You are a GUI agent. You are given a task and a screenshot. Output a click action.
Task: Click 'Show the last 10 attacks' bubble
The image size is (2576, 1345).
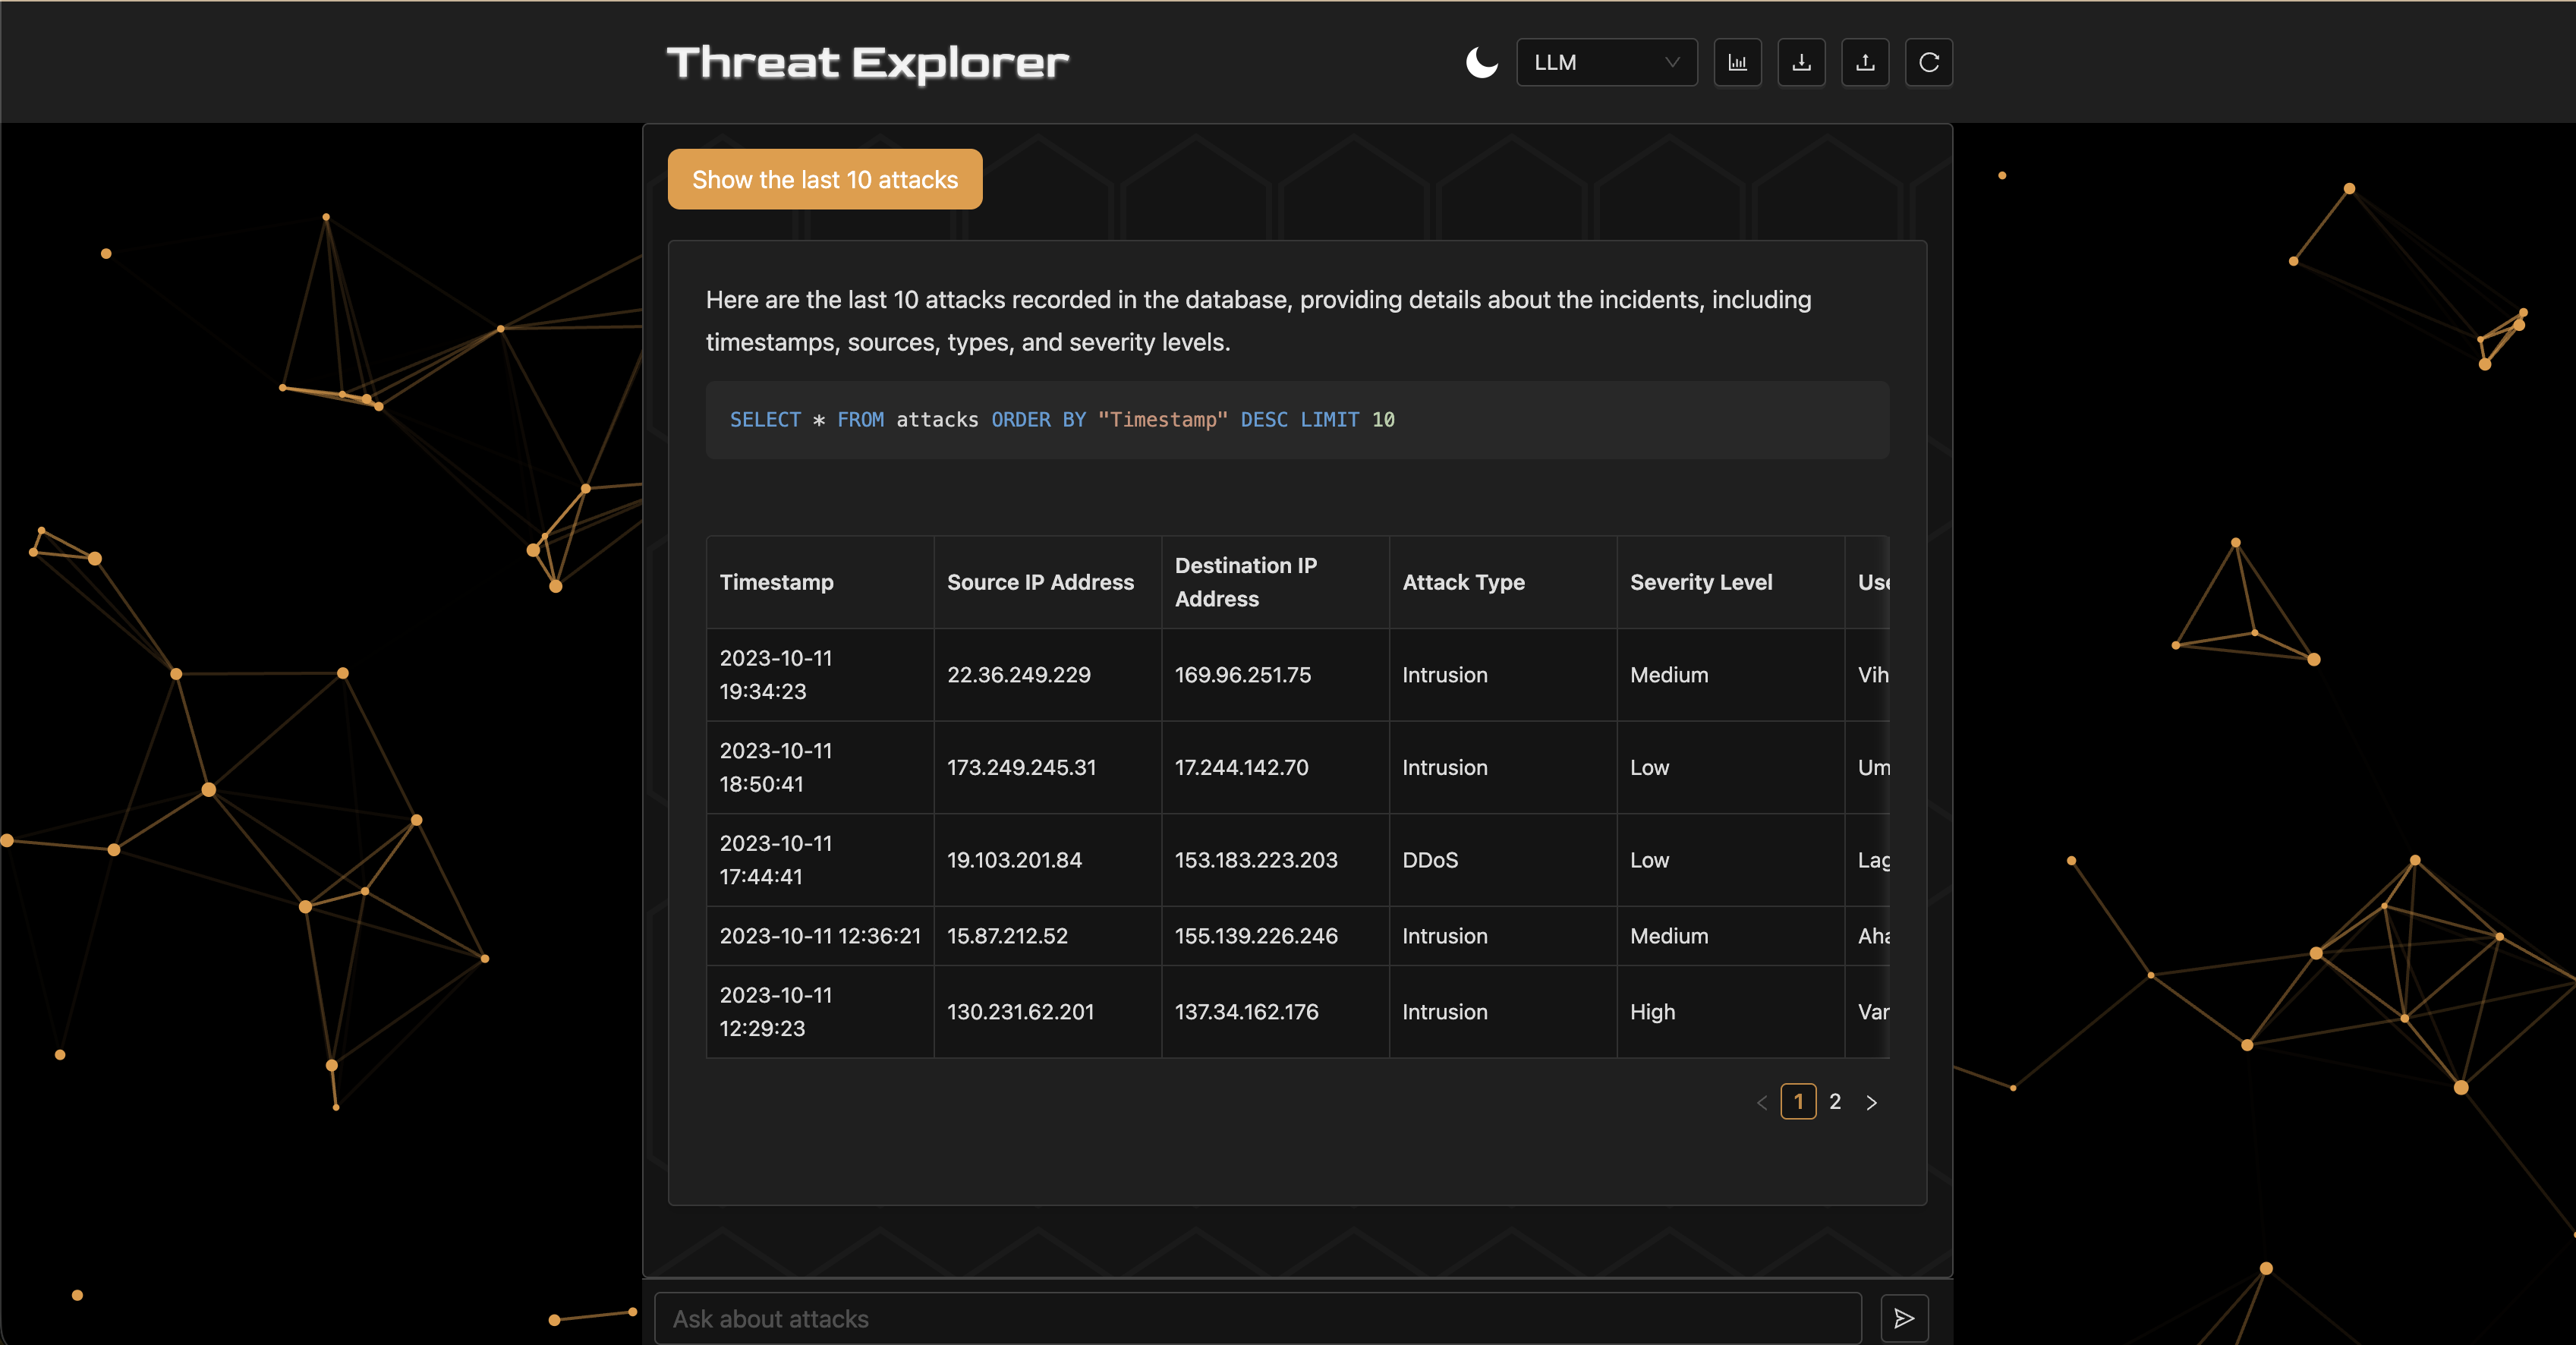824,179
